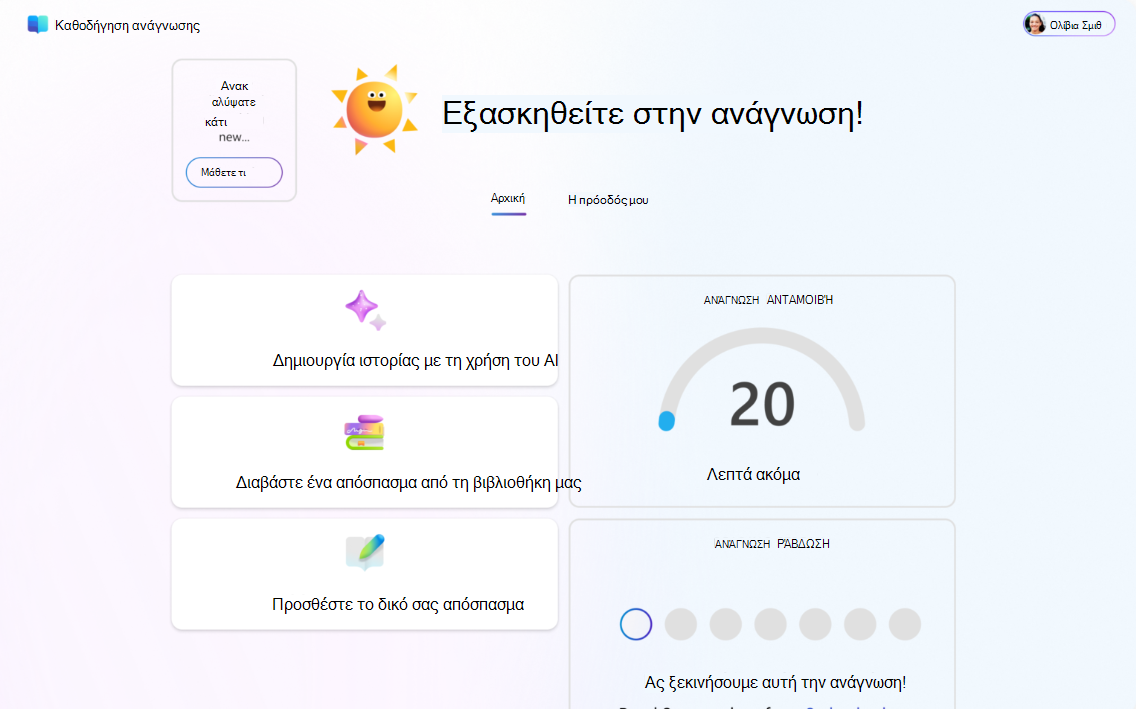The height and width of the screenshot is (709, 1136).
Task: Click the Λεπτά ακόμα label
Action: pos(753,474)
